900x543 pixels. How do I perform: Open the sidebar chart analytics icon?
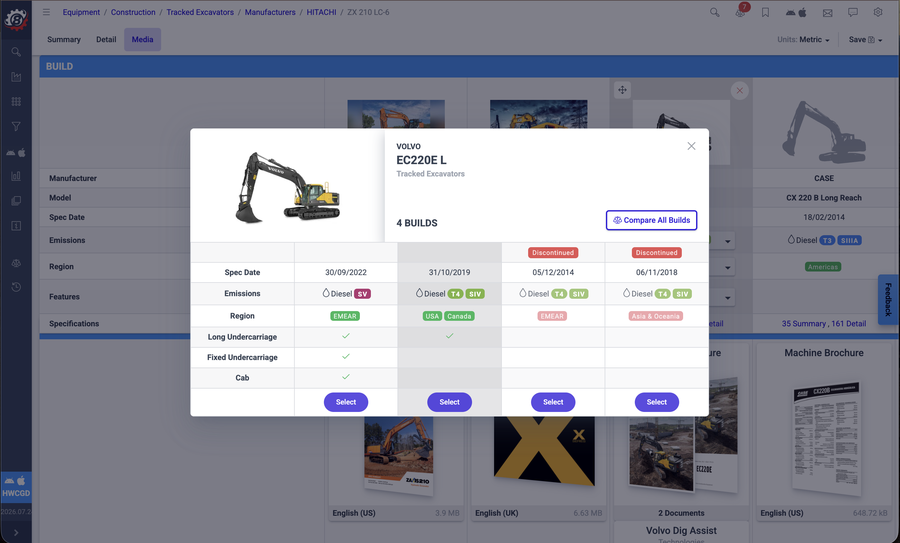click(x=16, y=77)
